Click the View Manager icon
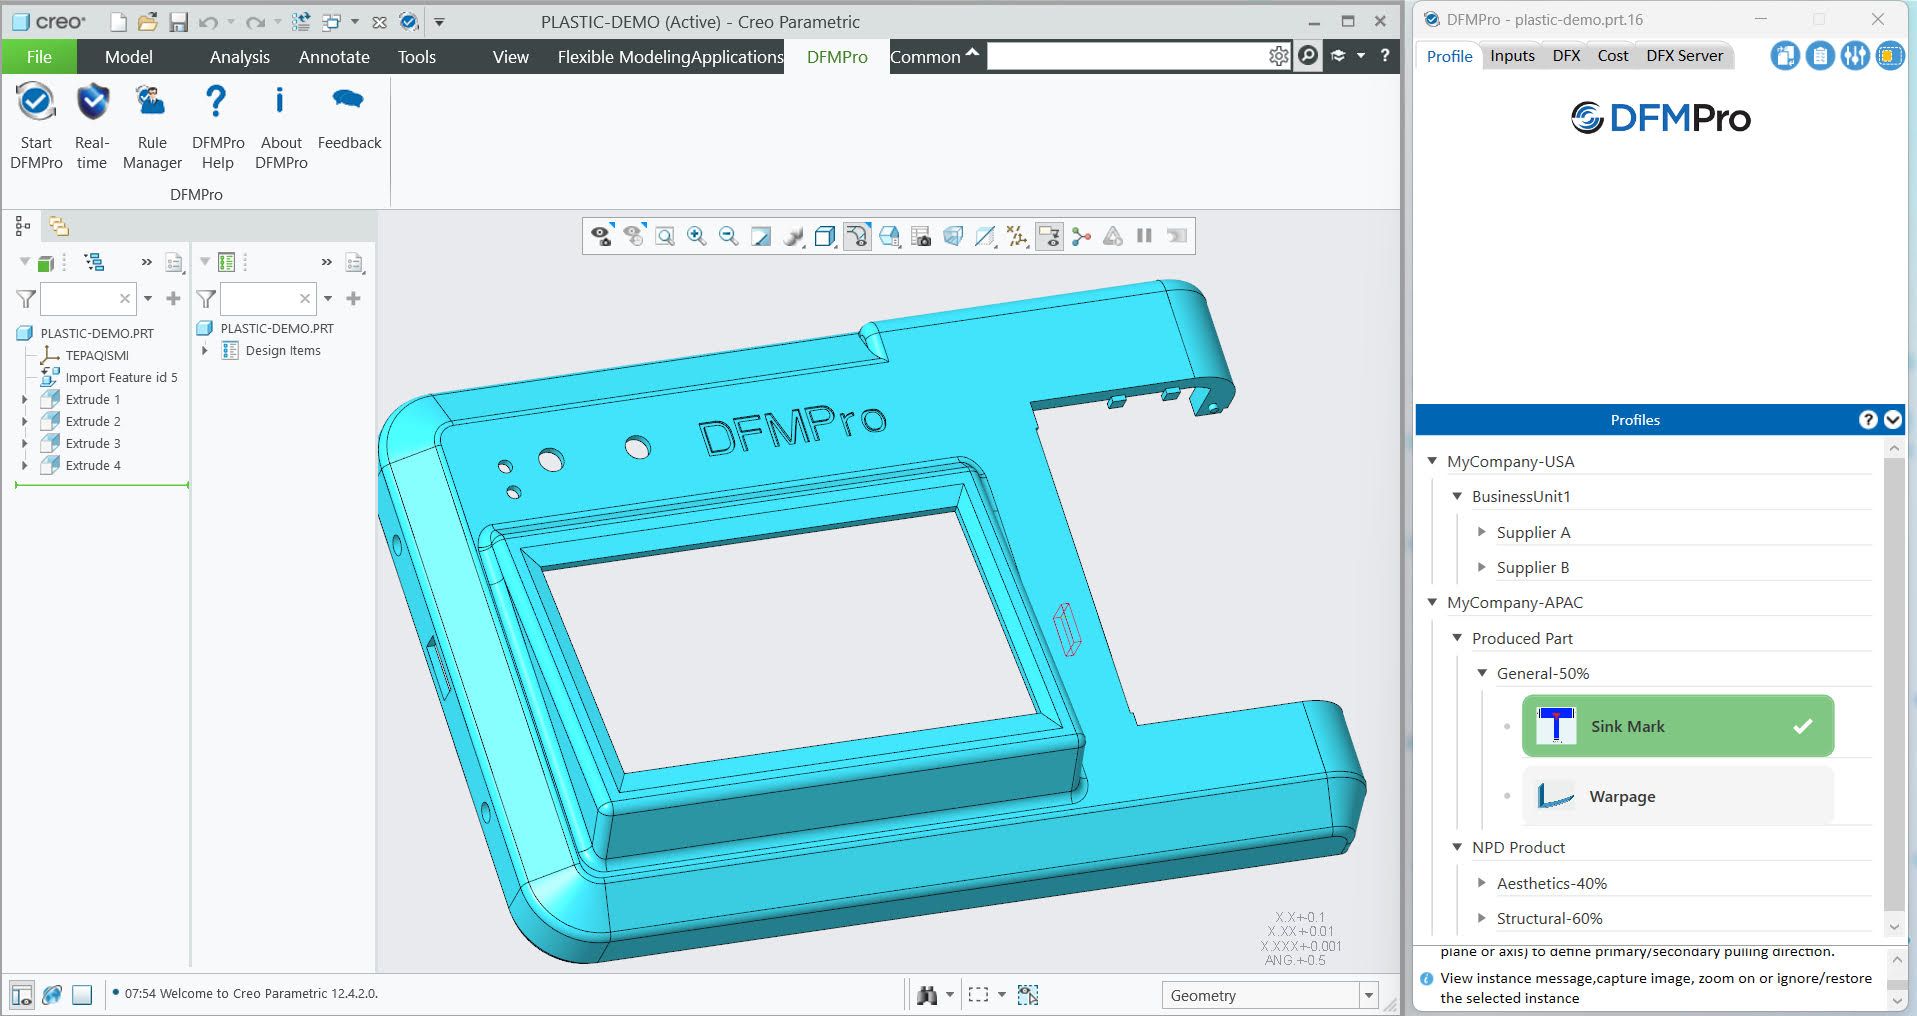This screenshot has height=1016, width=1917. [921, 236]
